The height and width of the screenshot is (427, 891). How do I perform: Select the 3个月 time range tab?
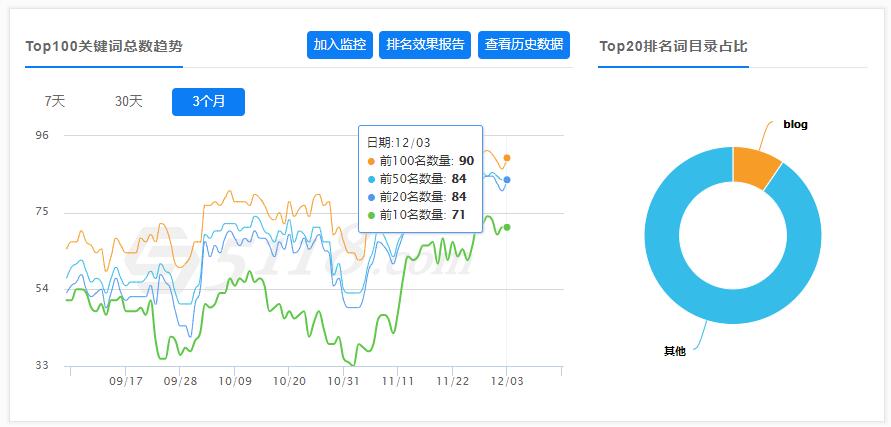208,101
